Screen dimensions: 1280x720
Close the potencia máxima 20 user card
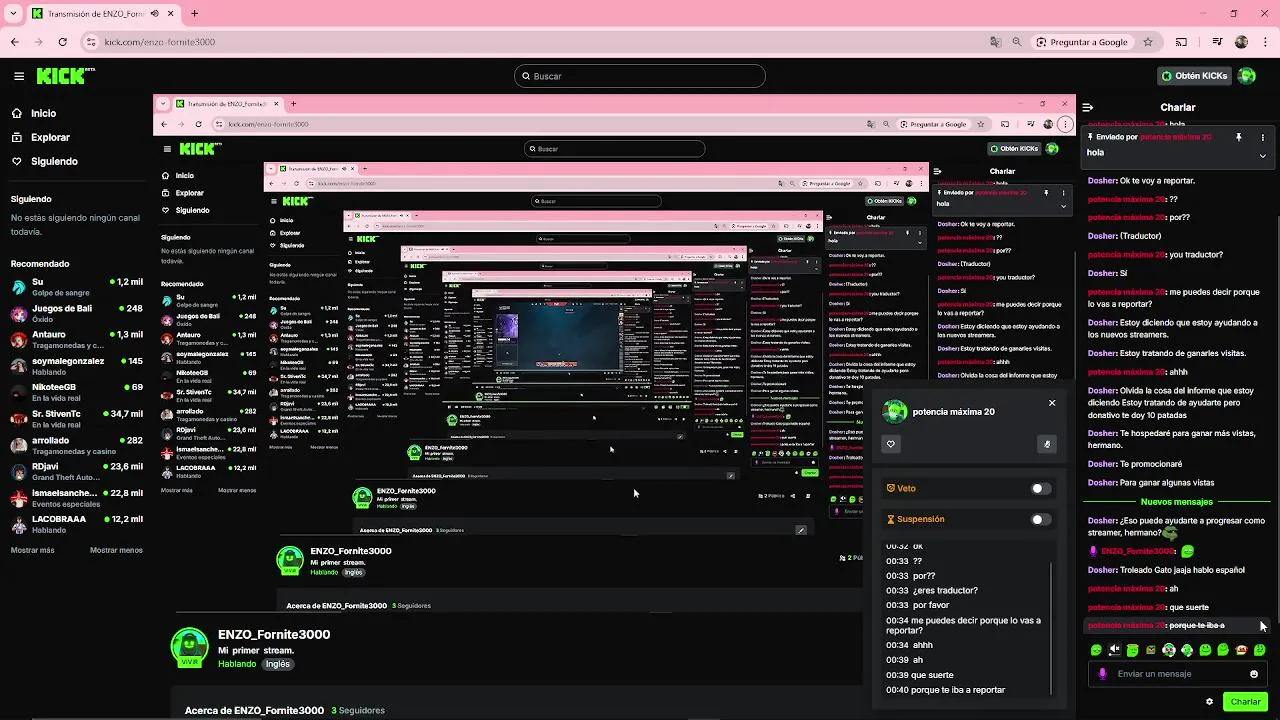1052,403
